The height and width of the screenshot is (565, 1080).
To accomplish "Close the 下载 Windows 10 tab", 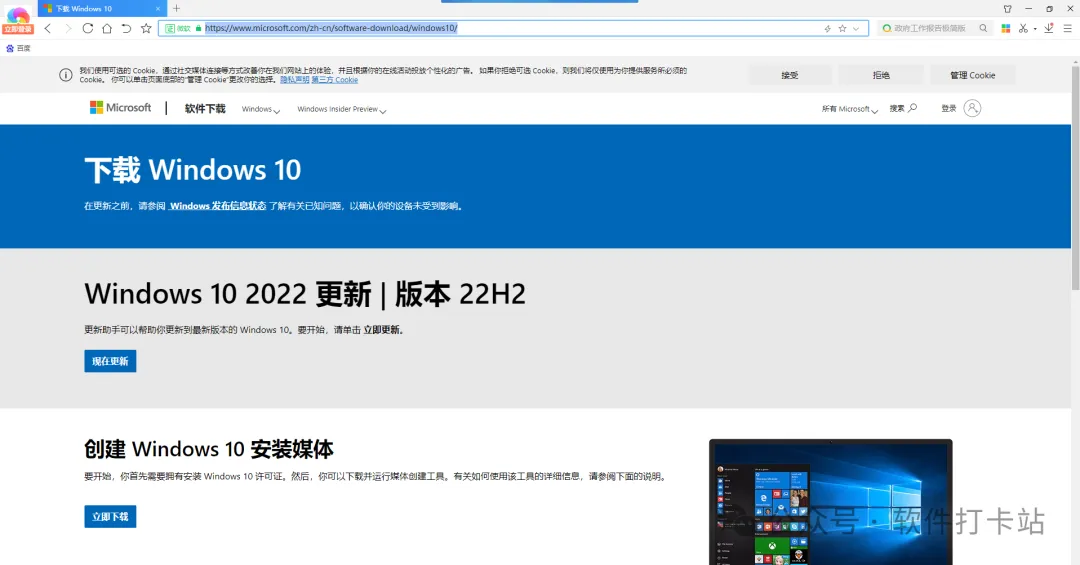I will [158, 9].
